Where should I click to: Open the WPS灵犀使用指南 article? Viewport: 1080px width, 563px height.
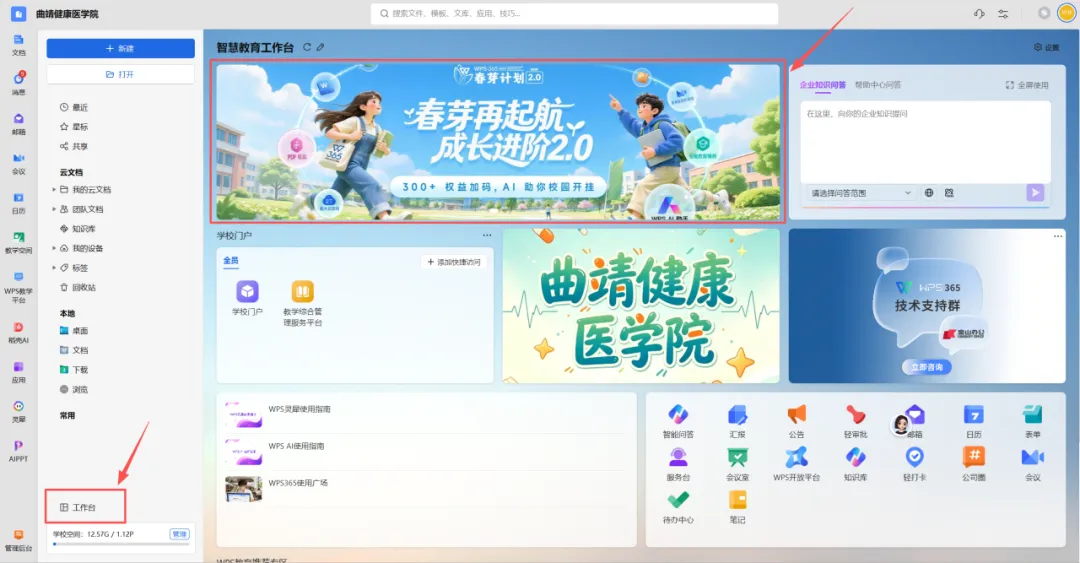[x=299, y=409]
